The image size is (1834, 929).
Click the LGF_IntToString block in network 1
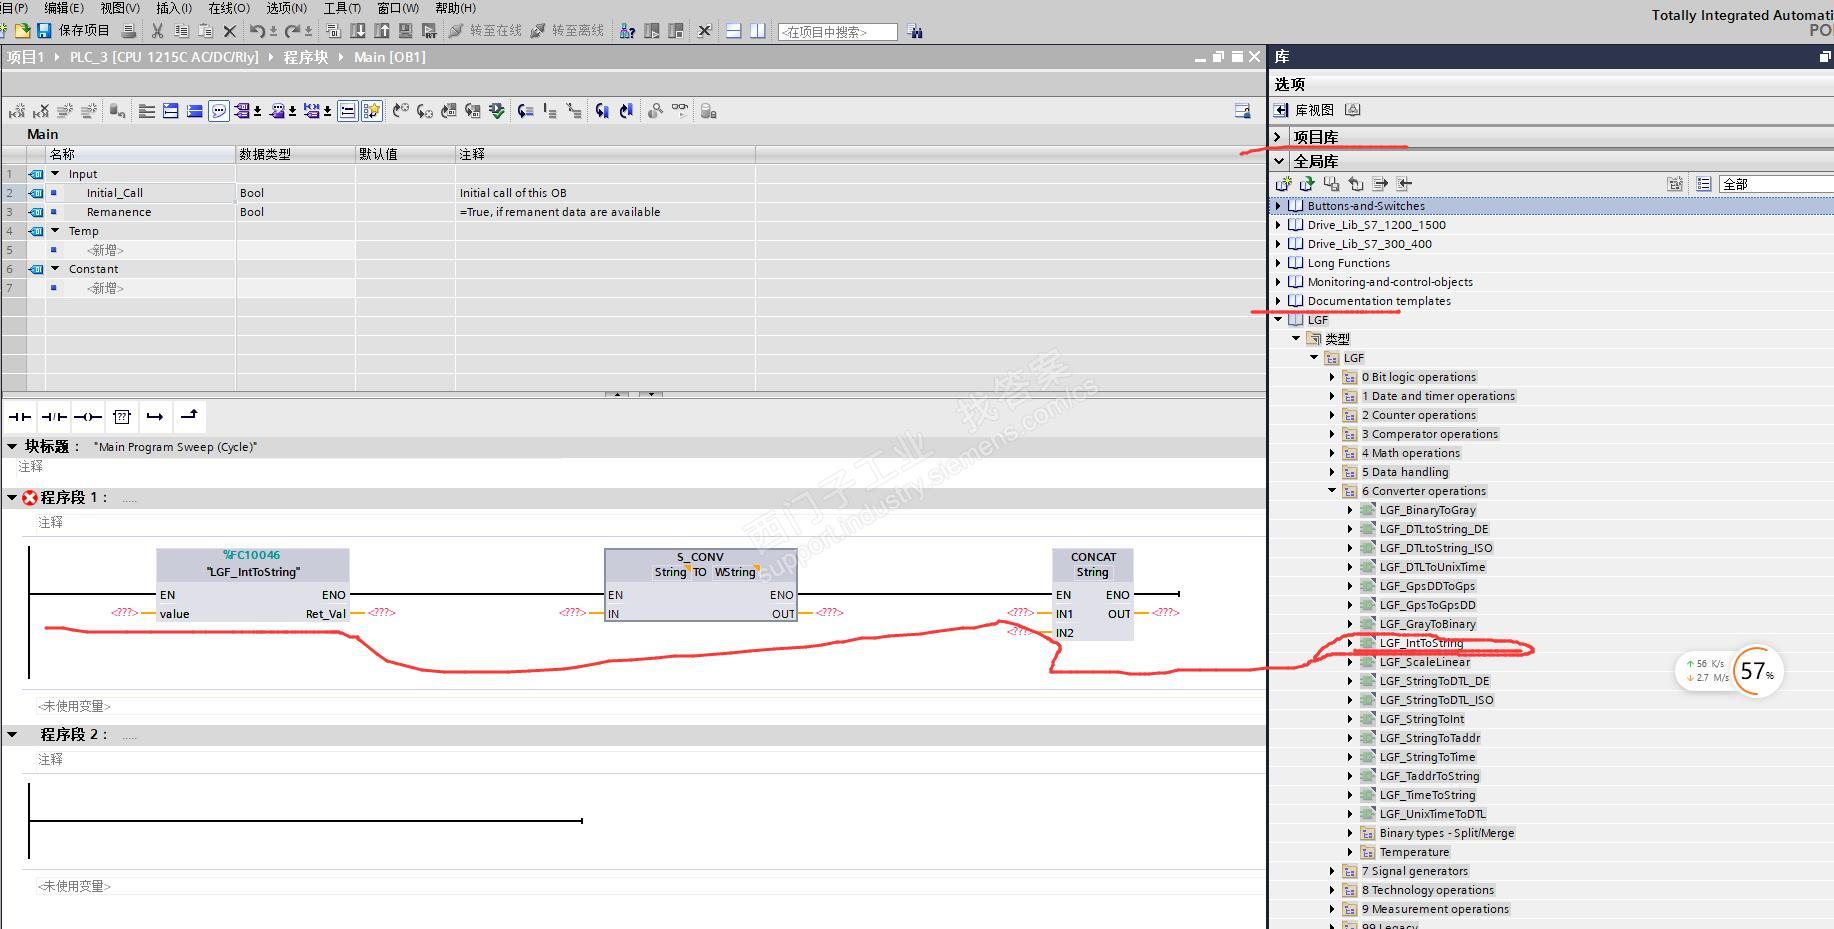pos(253,585)
